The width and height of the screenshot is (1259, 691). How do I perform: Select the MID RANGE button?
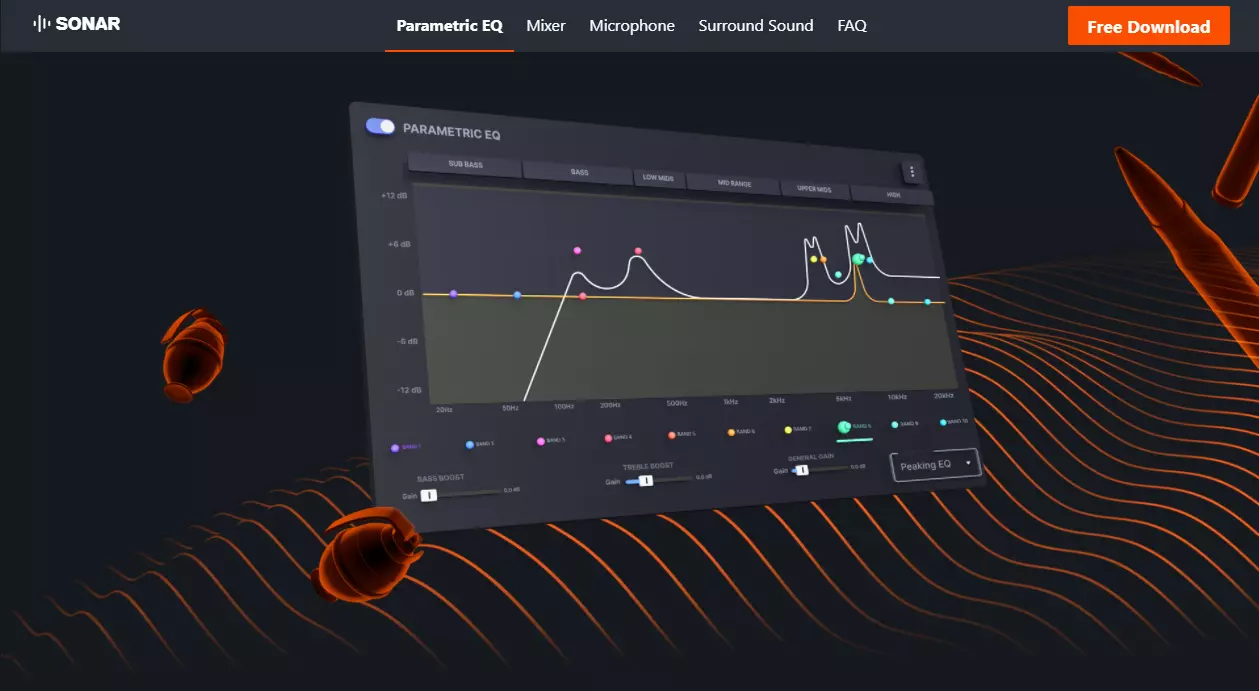(734, 183)
